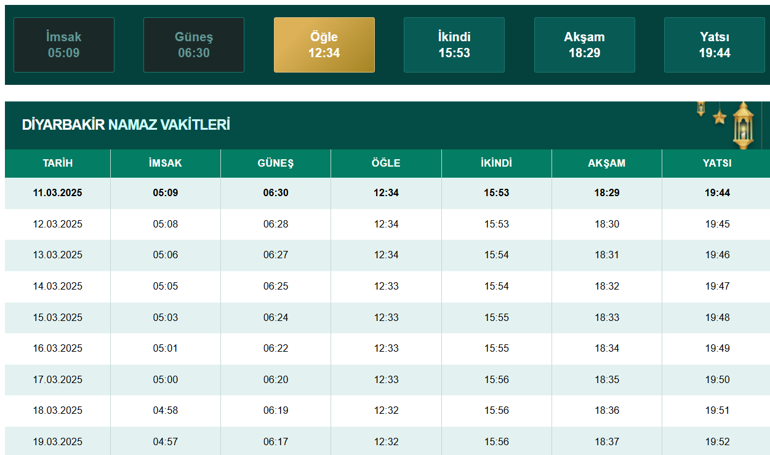Click Akşam time 18:30 for 12.03.2025
Viewport: 770px width, 455px height.
point(607,224)
